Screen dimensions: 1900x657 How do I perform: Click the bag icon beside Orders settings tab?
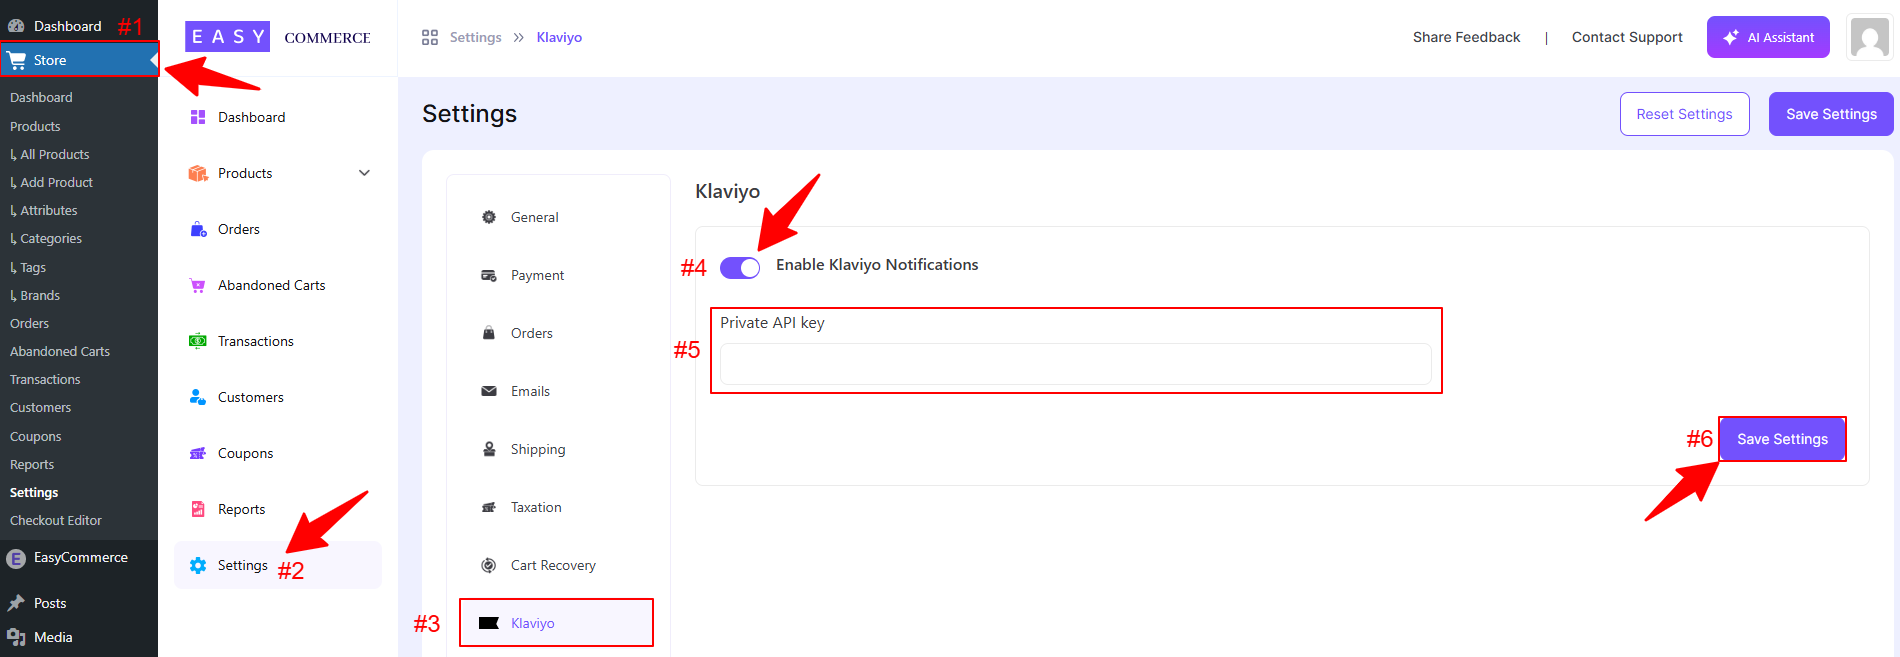(489, 333)
